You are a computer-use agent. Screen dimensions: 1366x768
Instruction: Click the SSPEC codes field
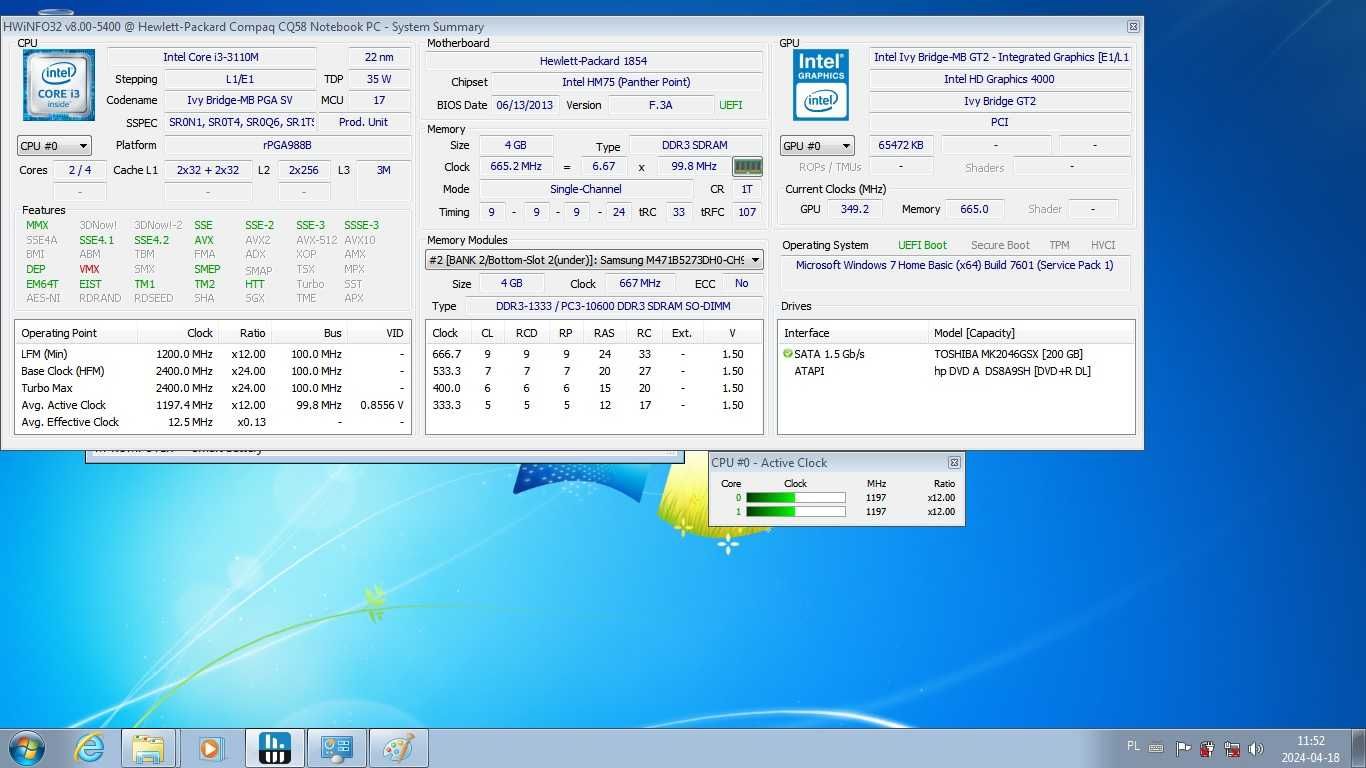click(x=240, y=122)
